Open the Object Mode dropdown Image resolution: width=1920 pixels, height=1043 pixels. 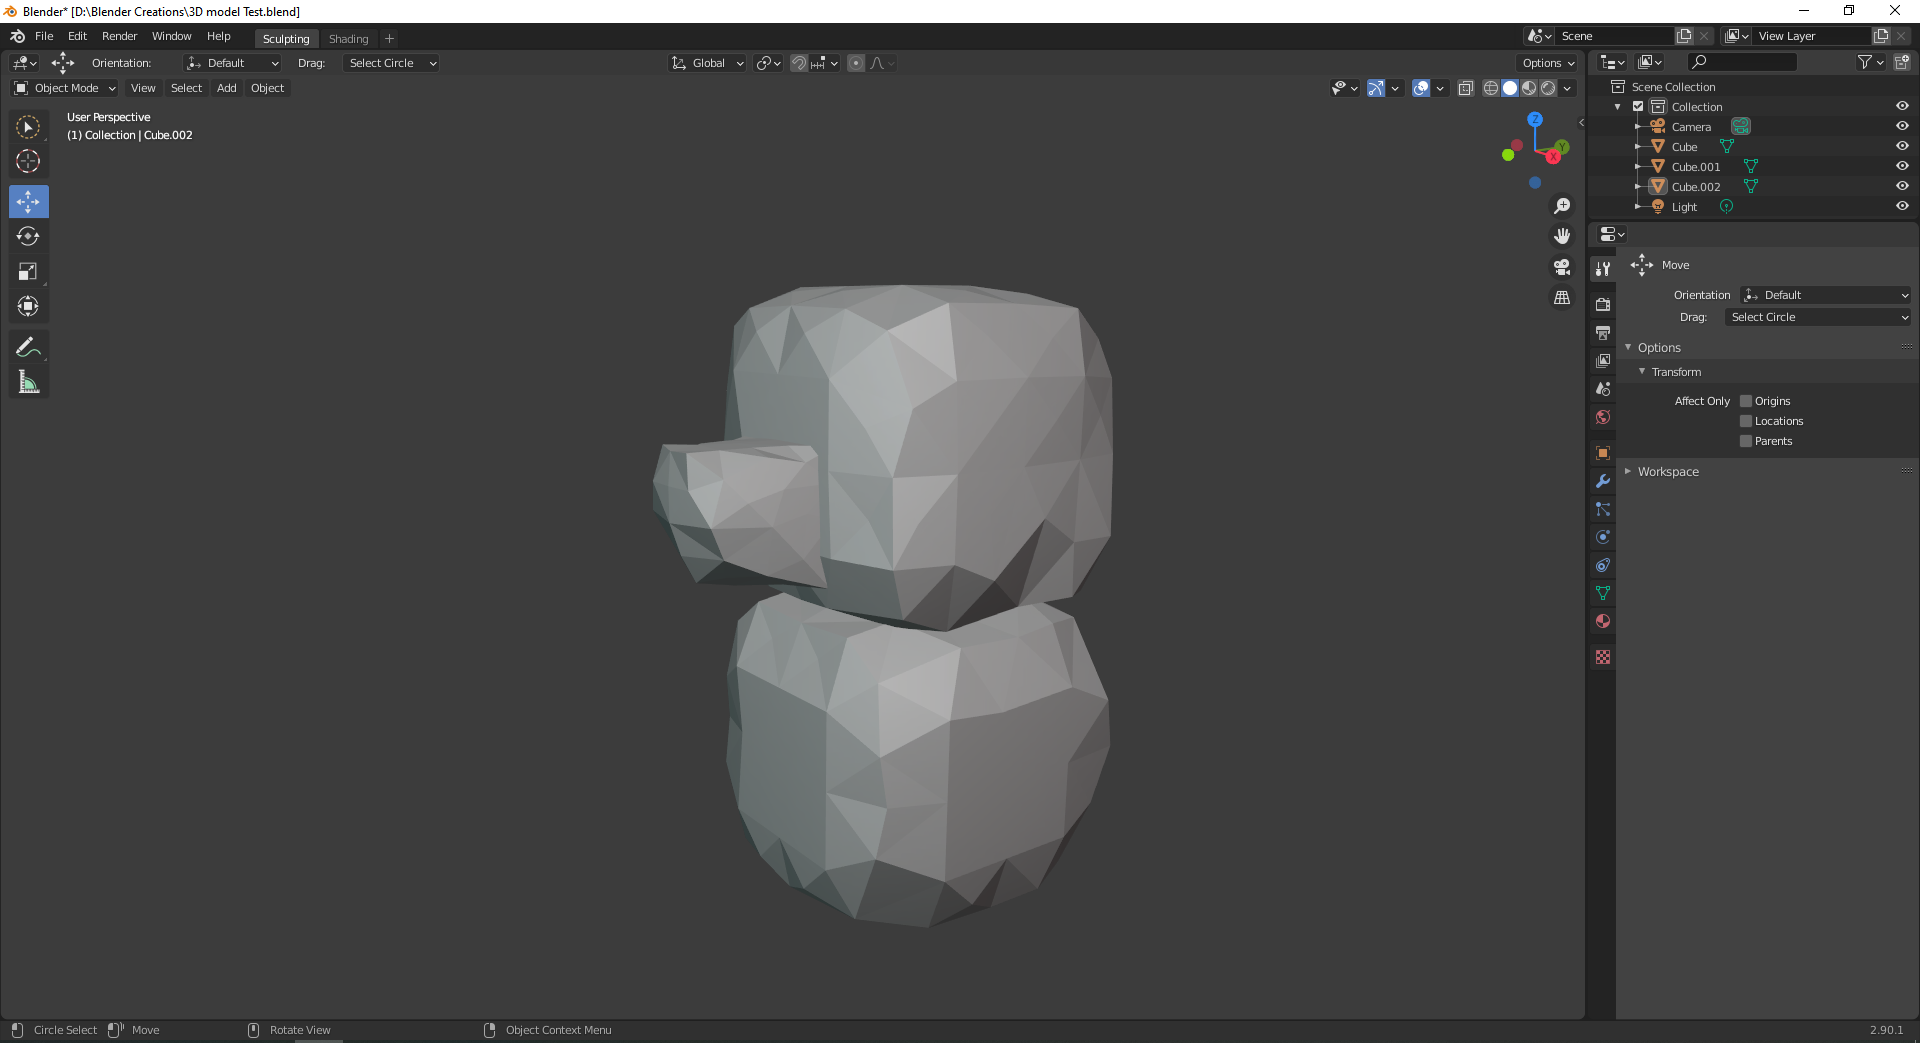pos(65,88)
